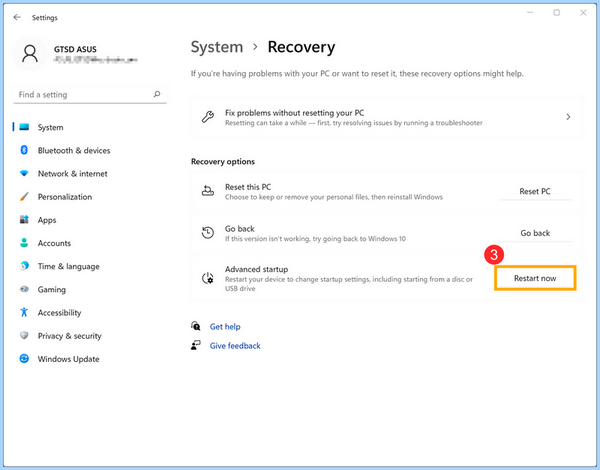Click the Privacy & security shield icon
600x470 pixels.
coord(24,336)
